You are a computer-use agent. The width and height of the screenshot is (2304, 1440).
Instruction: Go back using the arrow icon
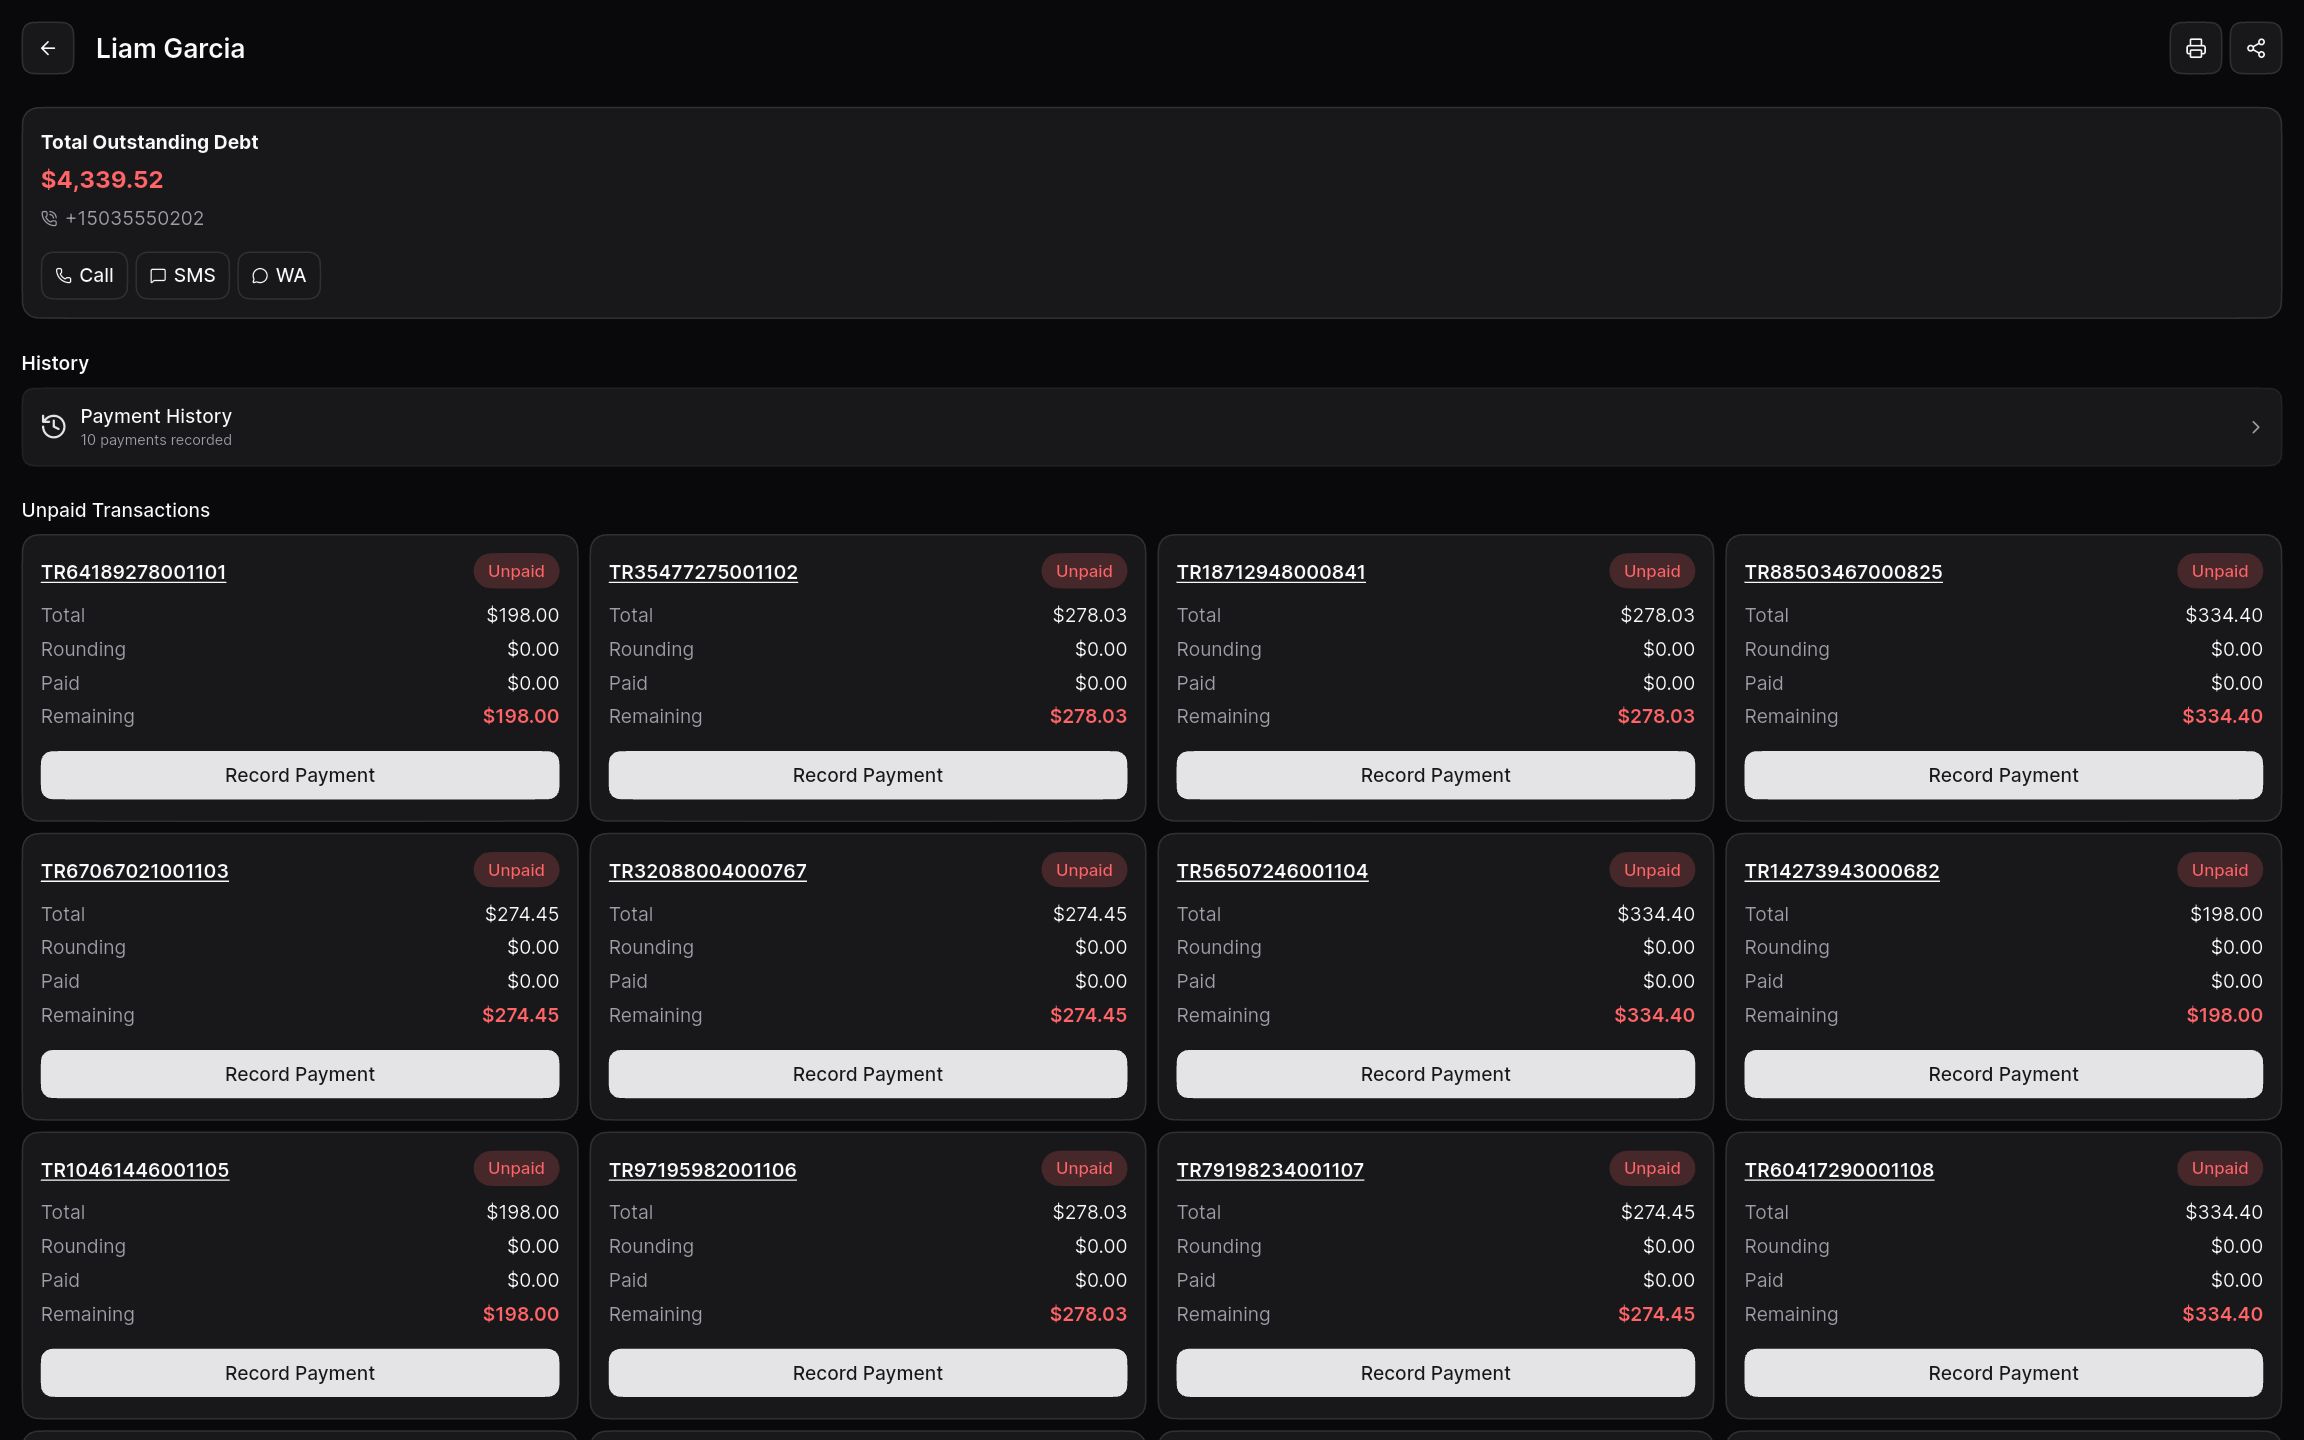click(48, 48)
